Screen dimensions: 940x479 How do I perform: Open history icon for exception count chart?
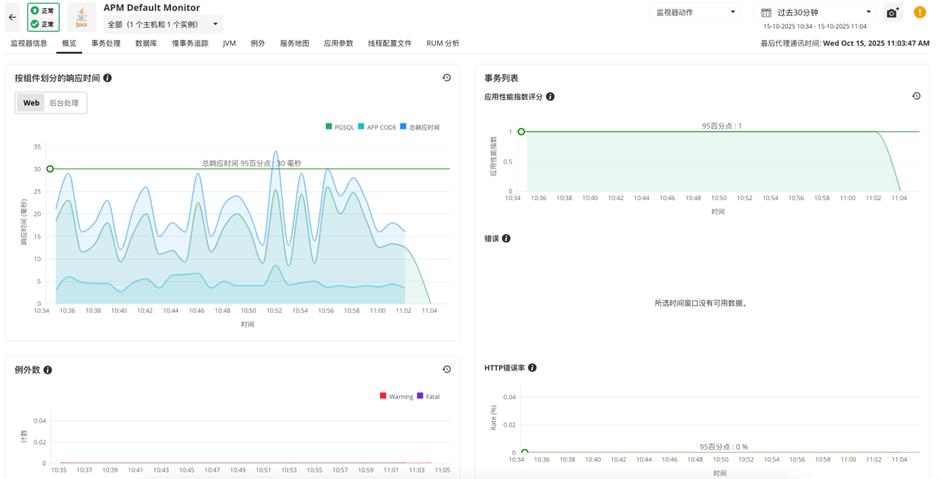pos(447,370)
